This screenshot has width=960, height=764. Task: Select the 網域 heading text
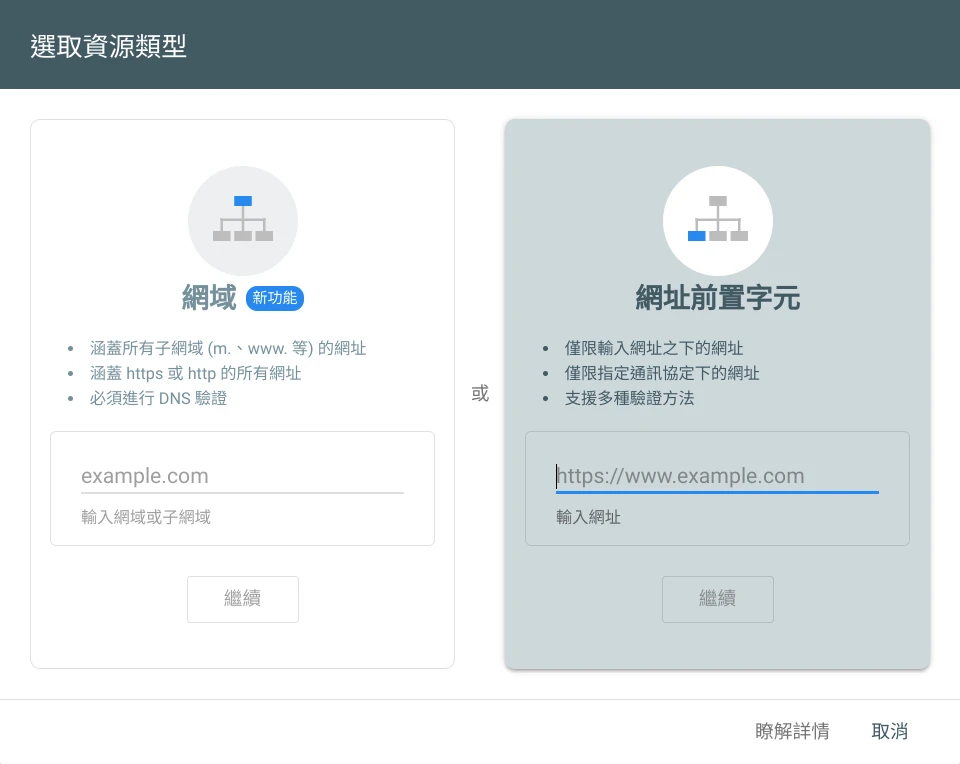[x=209, y=298]
